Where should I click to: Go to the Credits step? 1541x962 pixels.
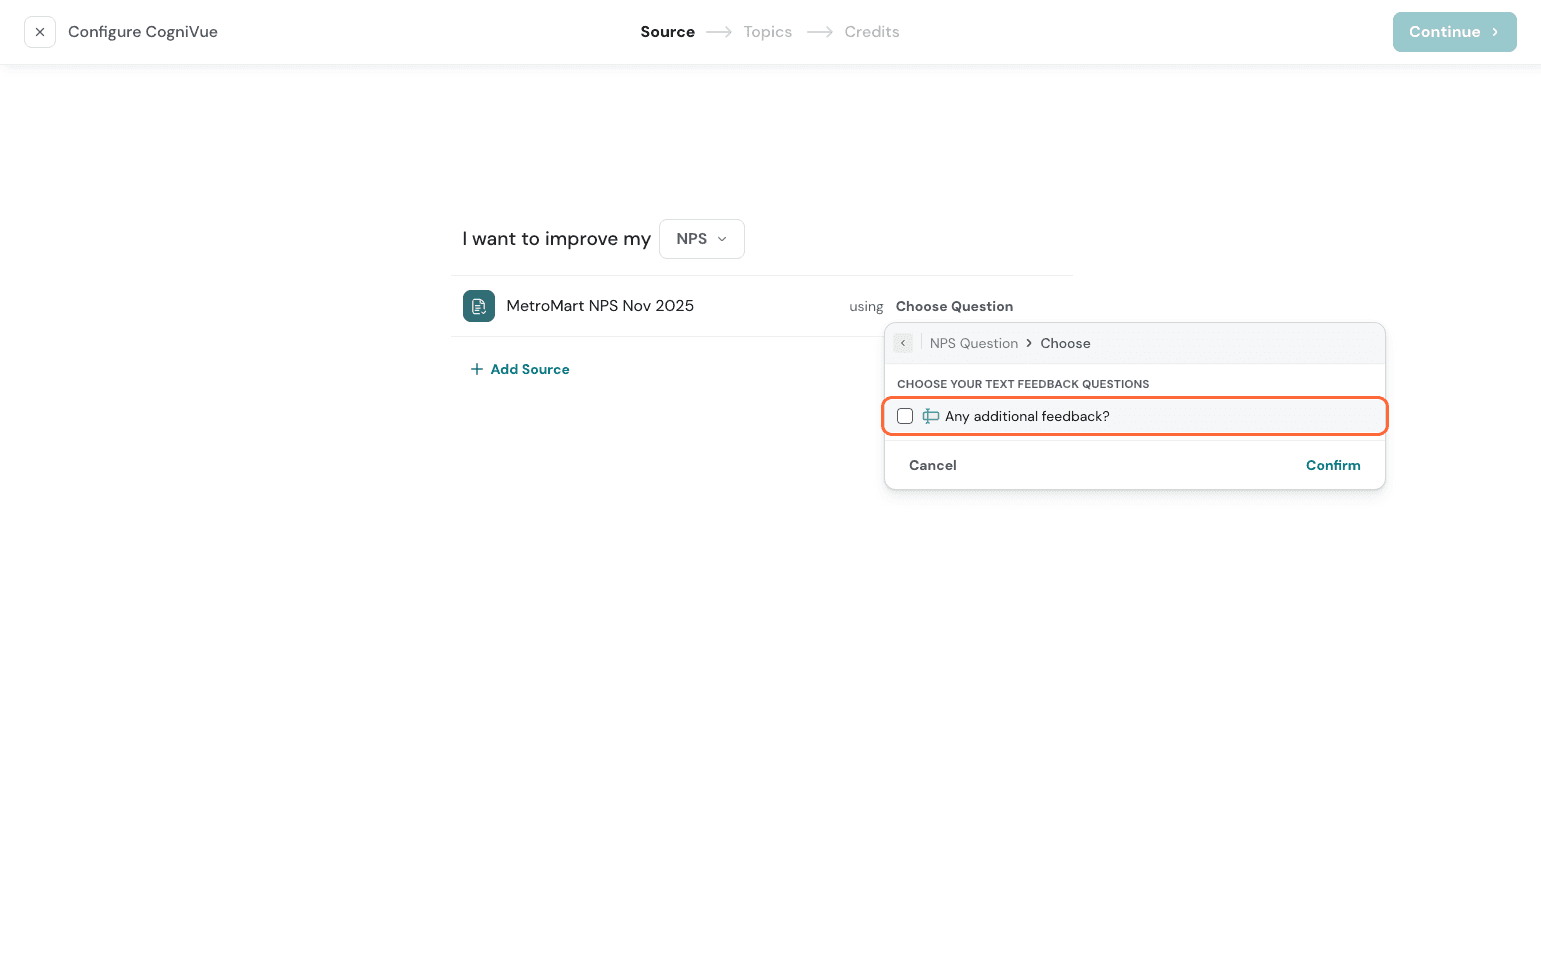coord(871,32)
